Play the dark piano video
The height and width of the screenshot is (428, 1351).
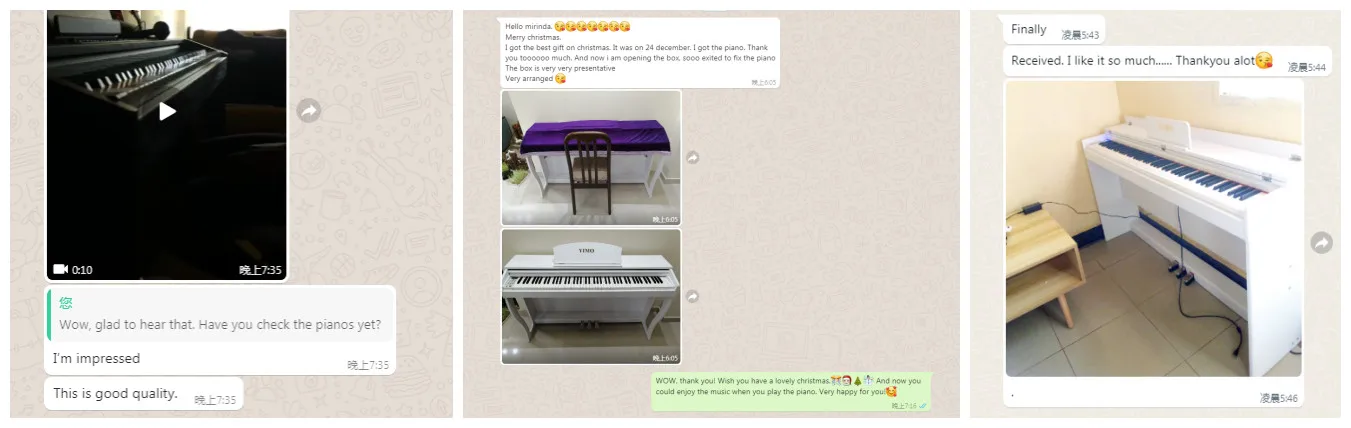point(167,111)
